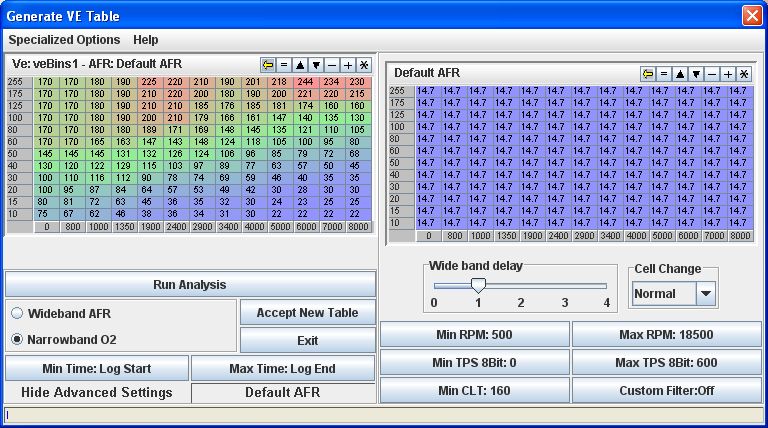Select the Narrowband O2 radio button
This screenshot has height=428, width=768.
pyautogui.click(x=17, y=339)
